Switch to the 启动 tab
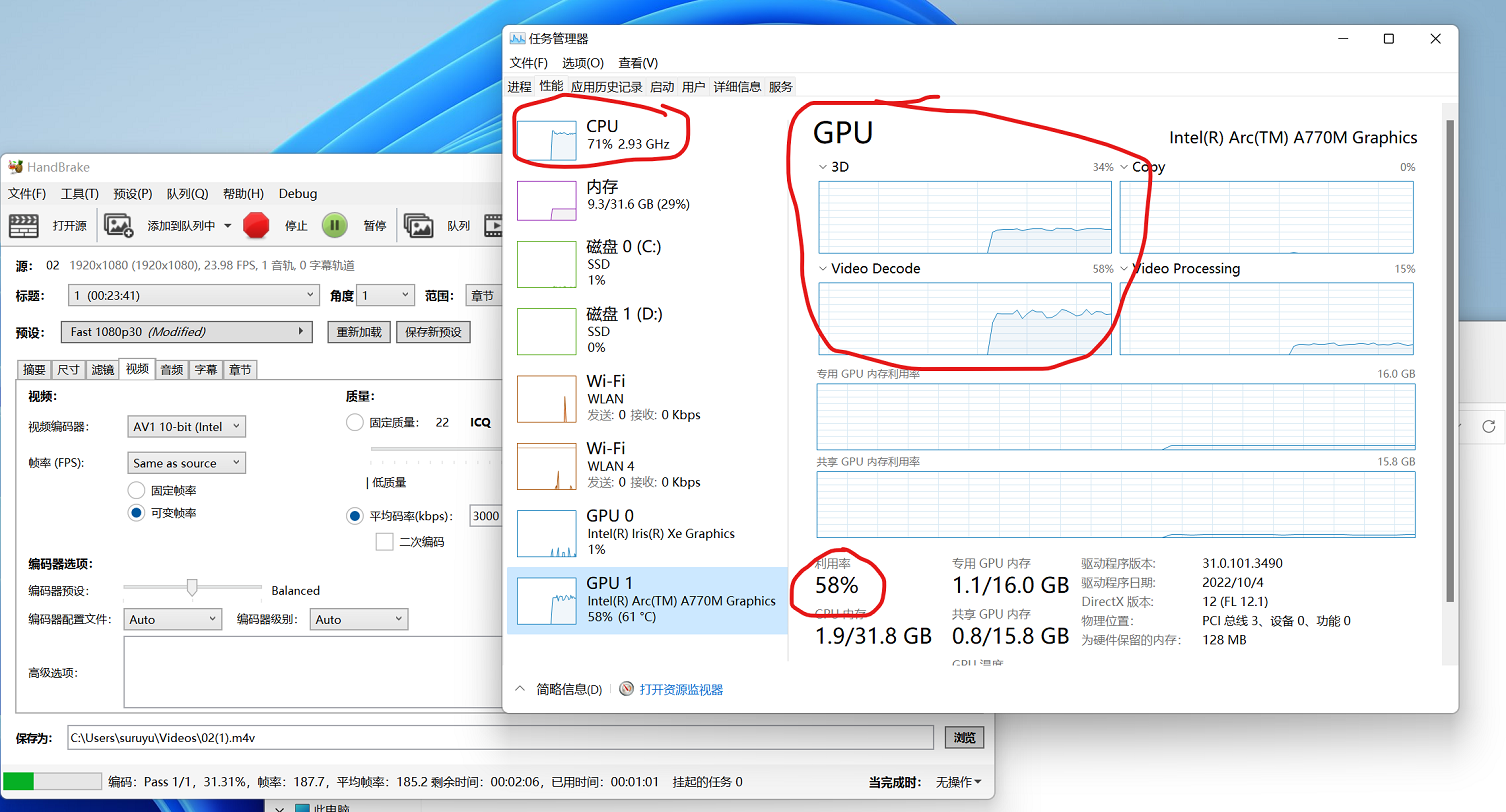Image resolution: width=1506 pixels, height=812 pixels. (x=662, y=87)
